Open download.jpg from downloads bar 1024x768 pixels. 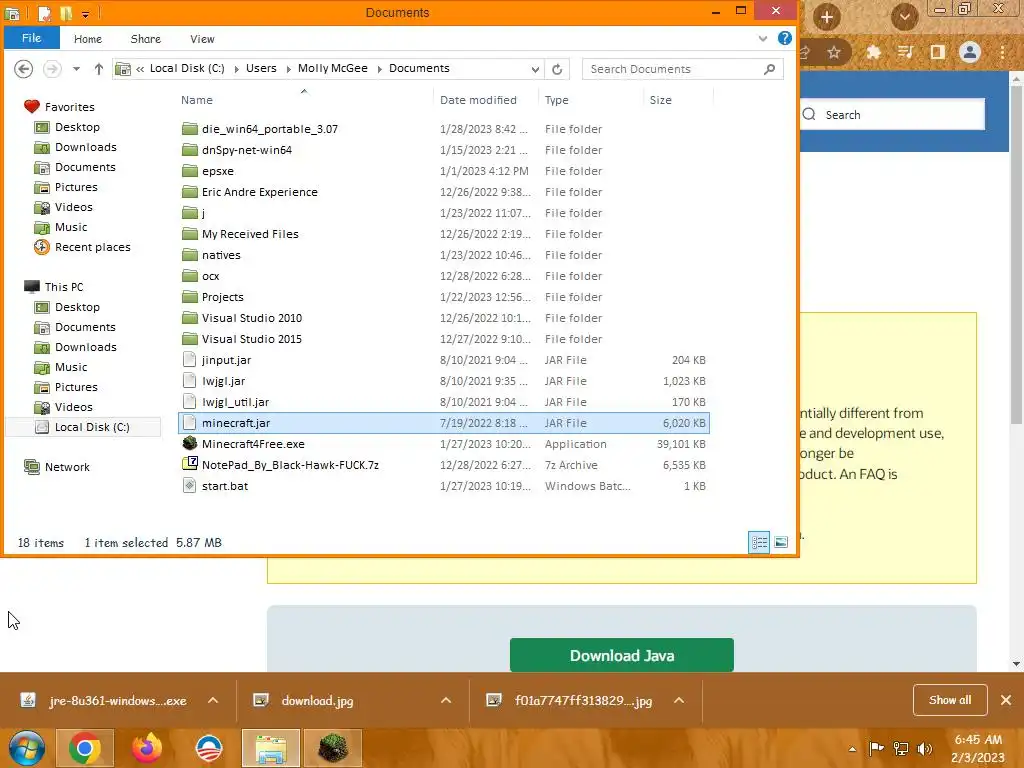pyautogui.click(x=304, y=701)
